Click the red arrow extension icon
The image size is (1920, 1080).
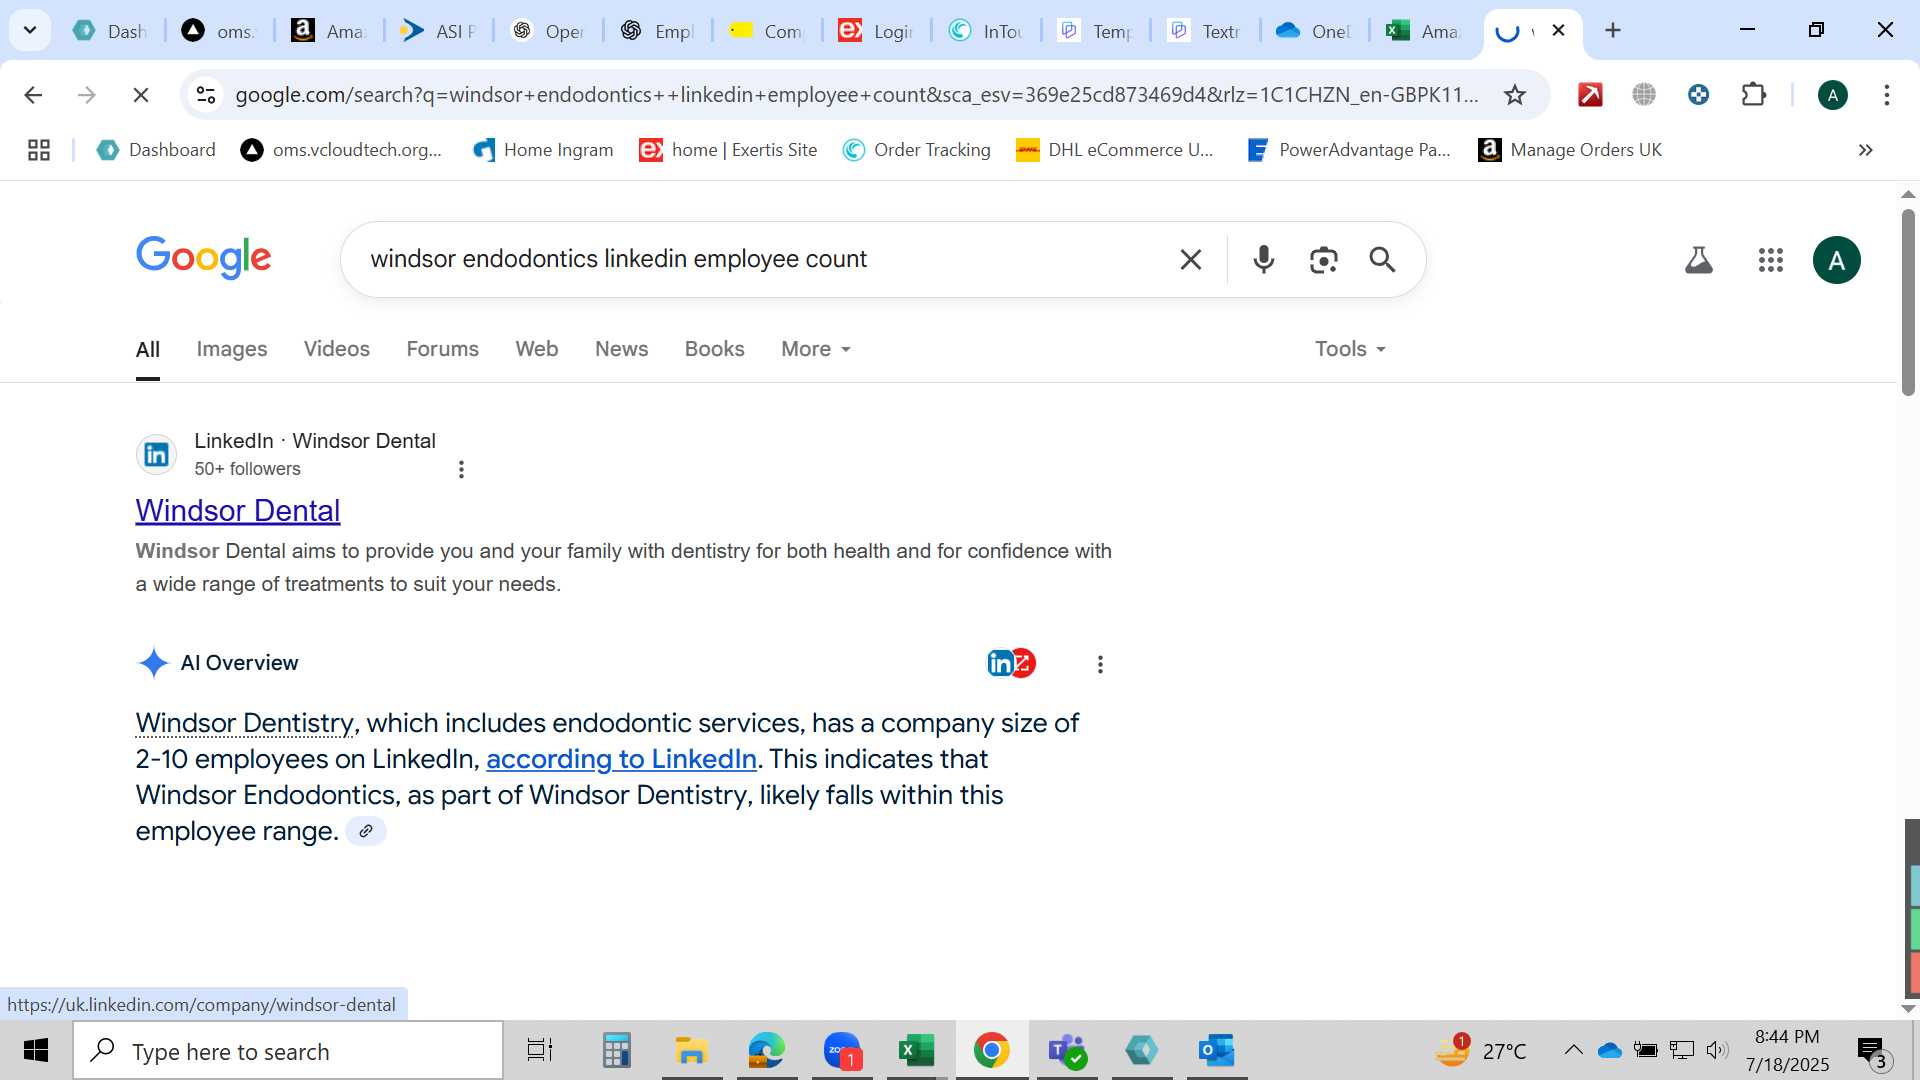(1590, 95)
